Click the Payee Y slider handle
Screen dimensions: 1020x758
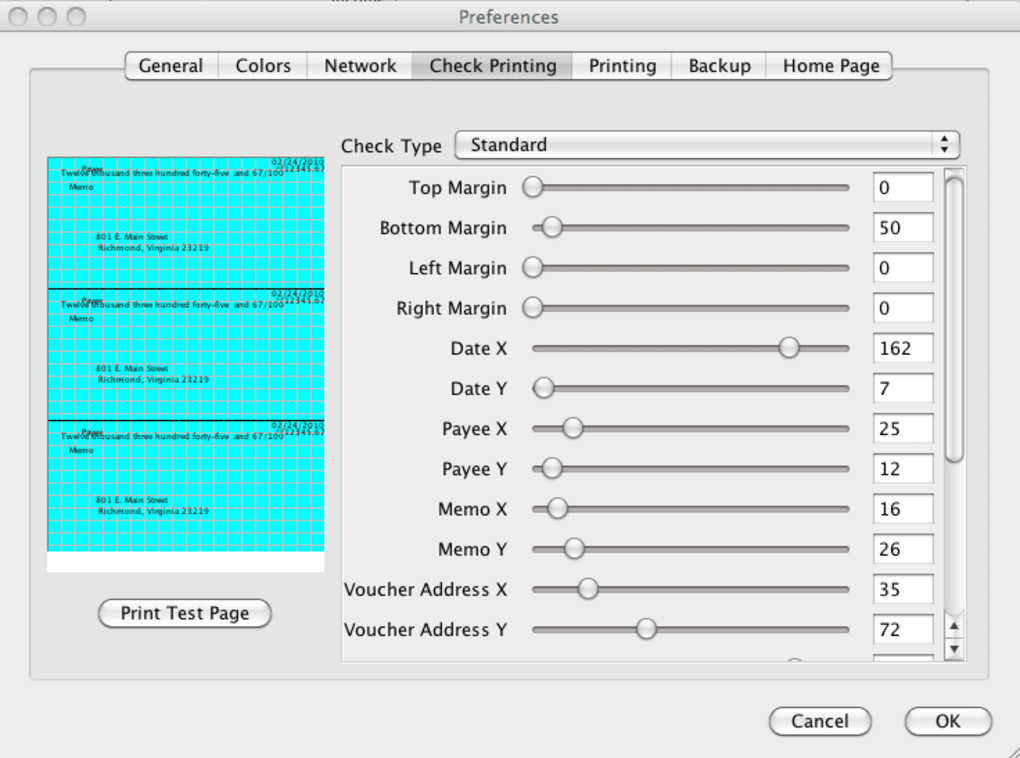pyautogui.click(x=552, y=468)
